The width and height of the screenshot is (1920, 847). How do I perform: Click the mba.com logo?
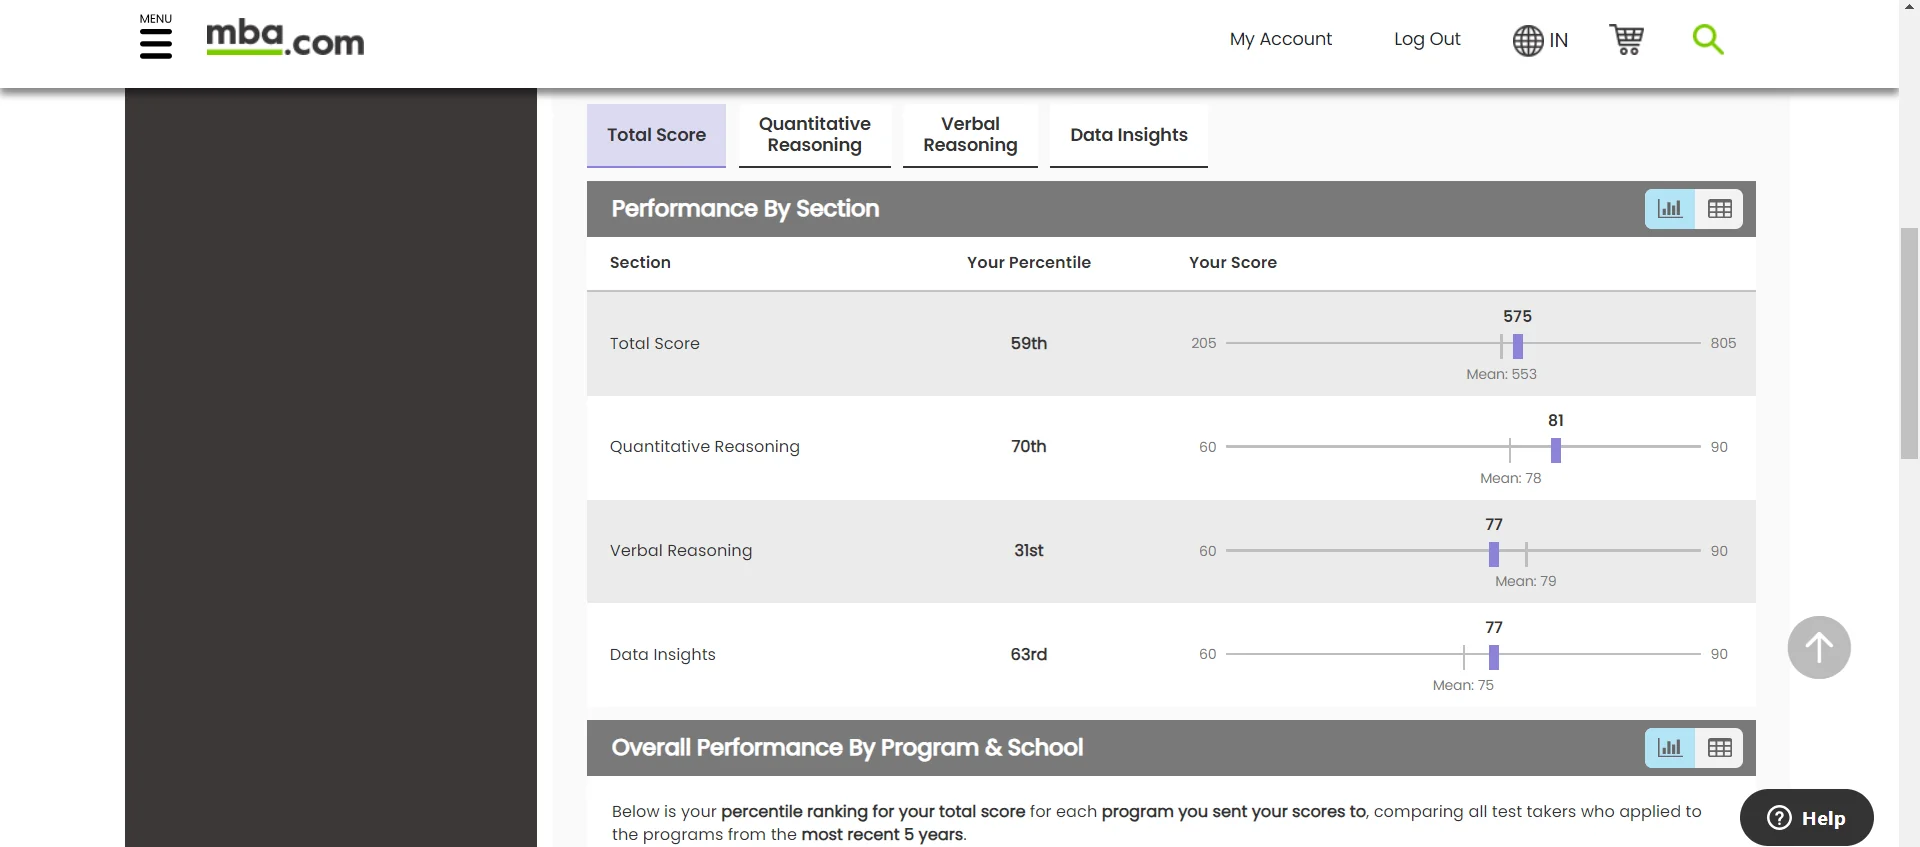pyautogui.click(x=285, y=39)
